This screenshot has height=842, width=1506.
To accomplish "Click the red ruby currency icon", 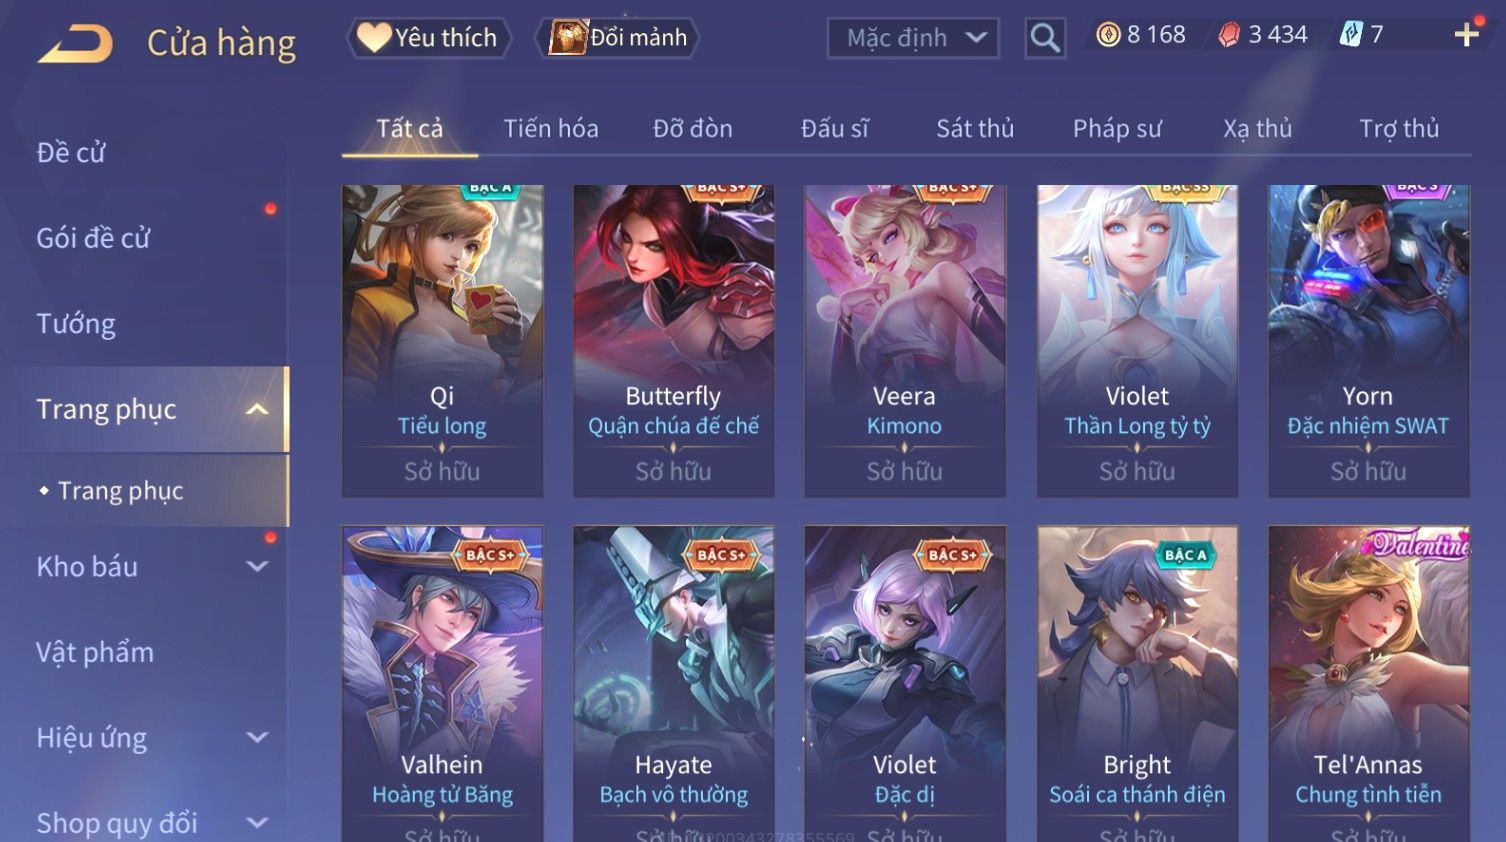I will (x=1229, y=35).
